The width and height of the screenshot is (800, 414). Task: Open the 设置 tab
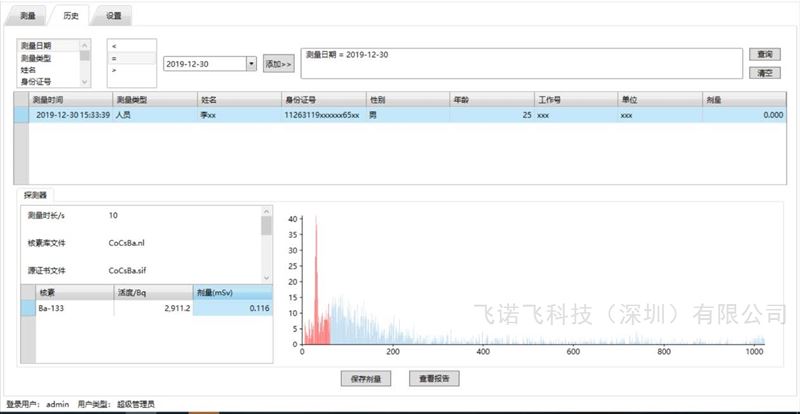pyautogui.click(x=114, y=16)
